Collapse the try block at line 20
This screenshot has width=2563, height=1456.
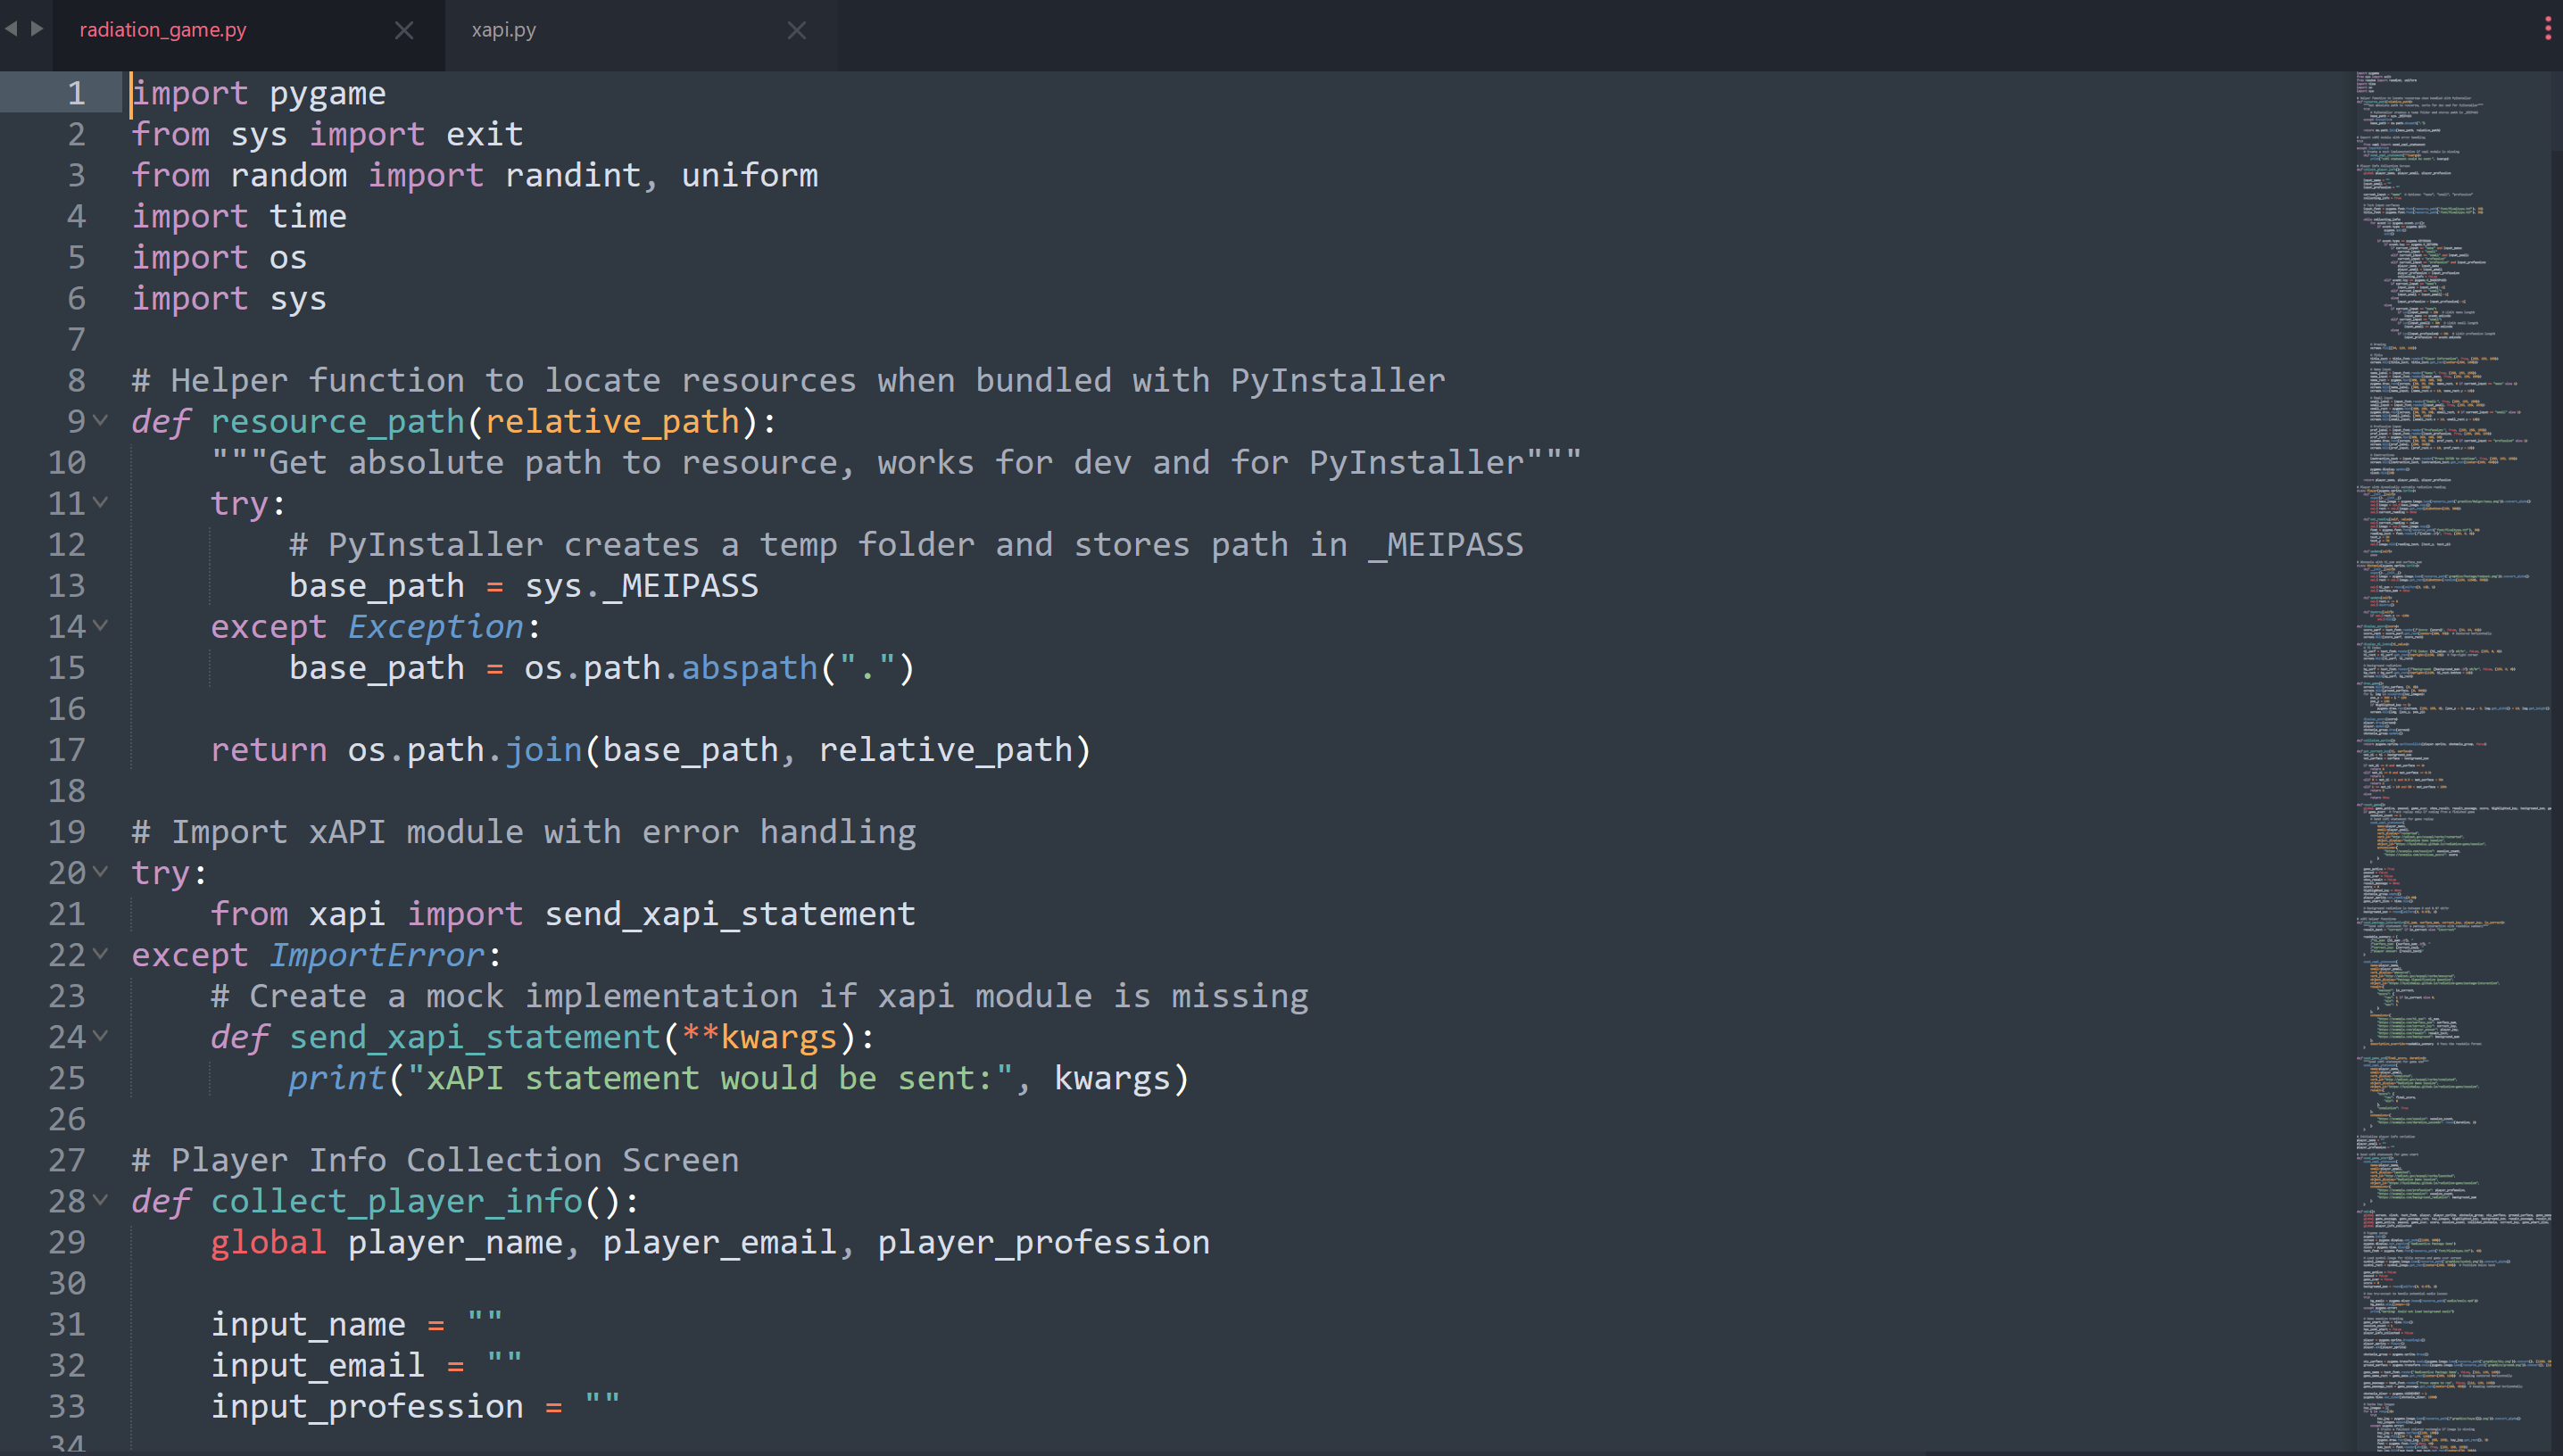100,872
